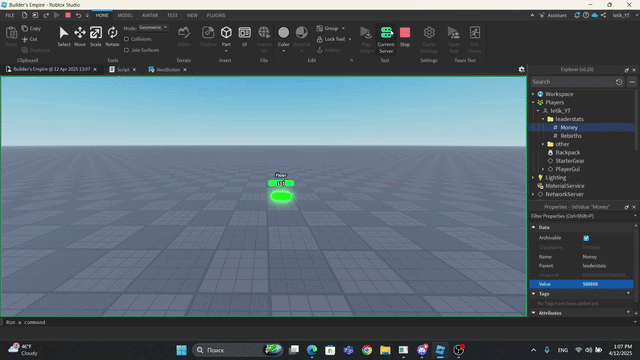The width and height of the screenshot is (640, 360).
Task: Click the Part insert cube icon
Action: pos(226,32)
